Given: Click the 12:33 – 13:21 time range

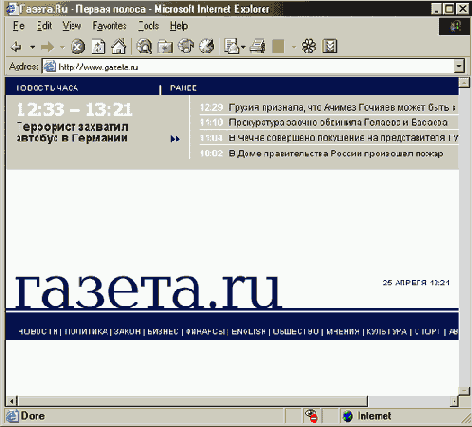Looking at the screenshot, I should pos(75,109).
